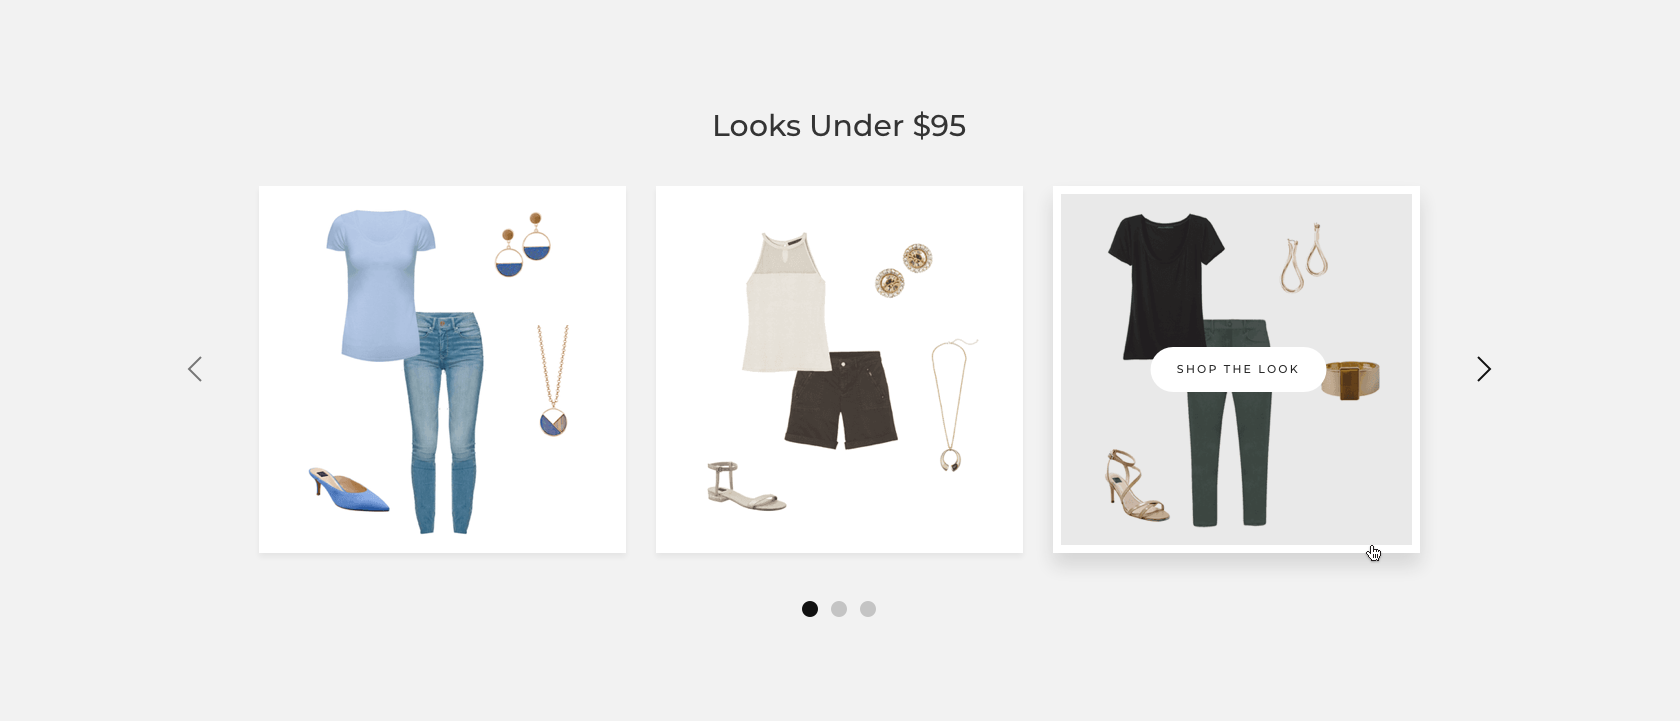Click the crystal stud earrings

(904, 270)
